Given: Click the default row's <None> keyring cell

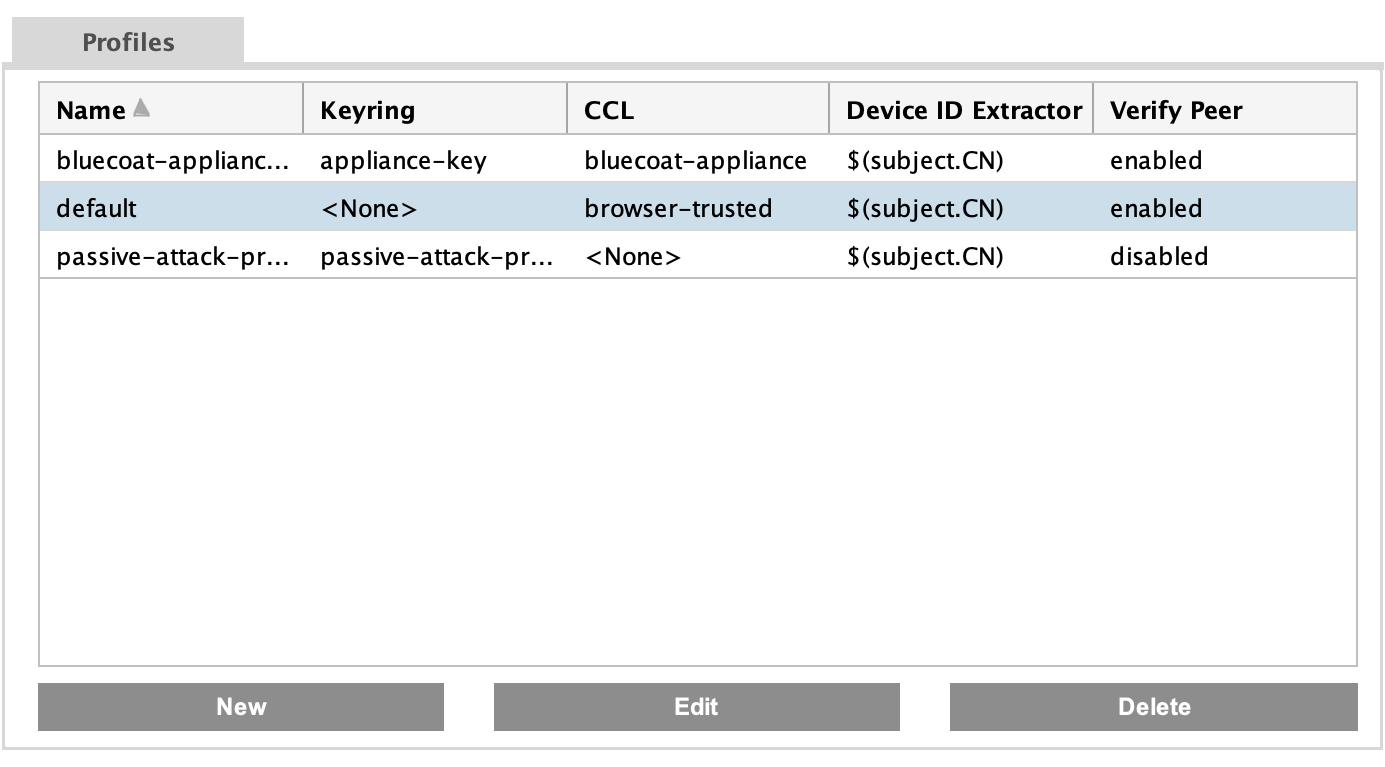Looking at the screenshot, I should click(x=368, y=208).
